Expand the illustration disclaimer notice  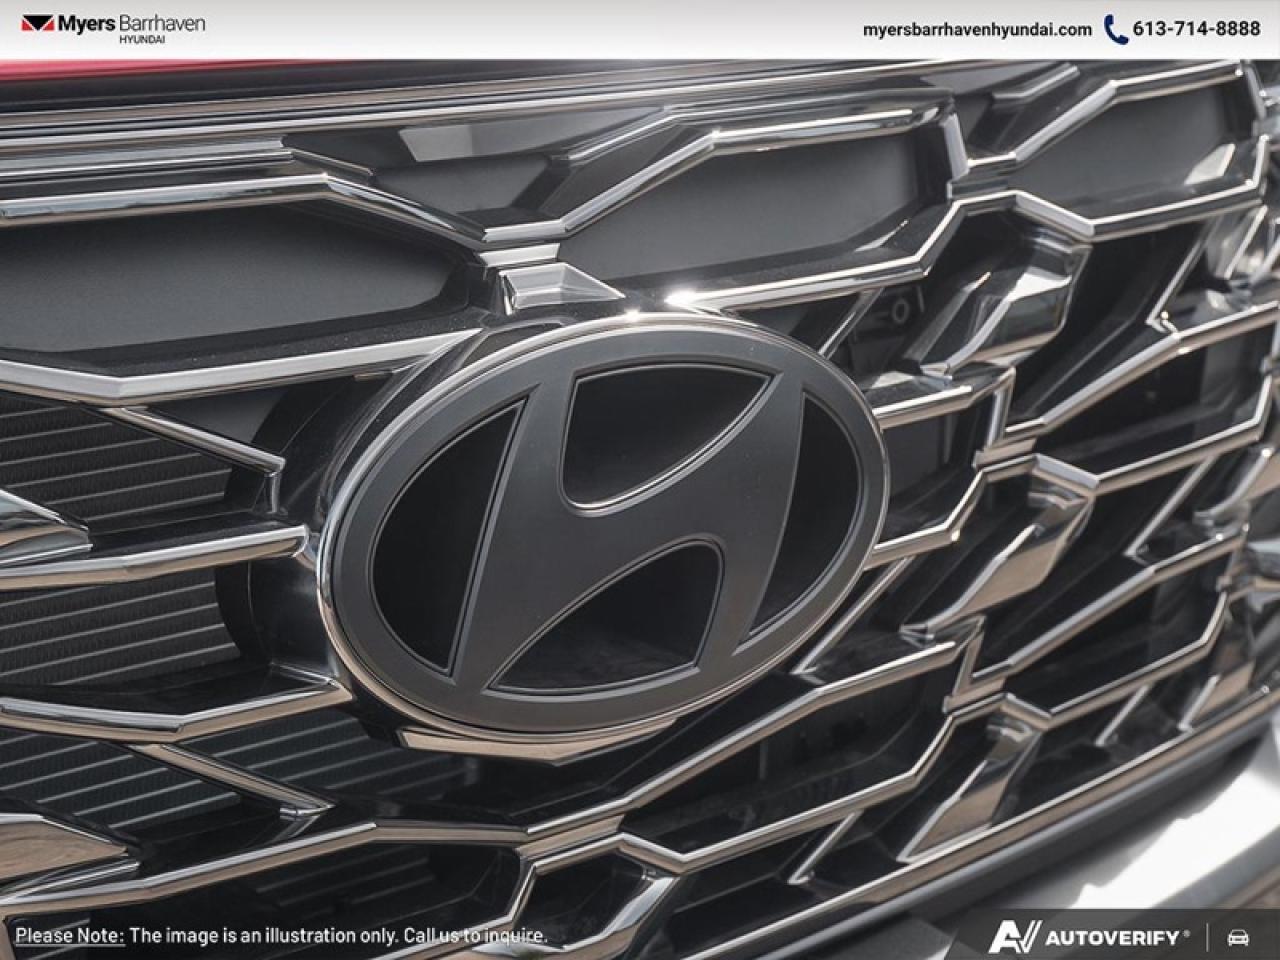point(280,936)
